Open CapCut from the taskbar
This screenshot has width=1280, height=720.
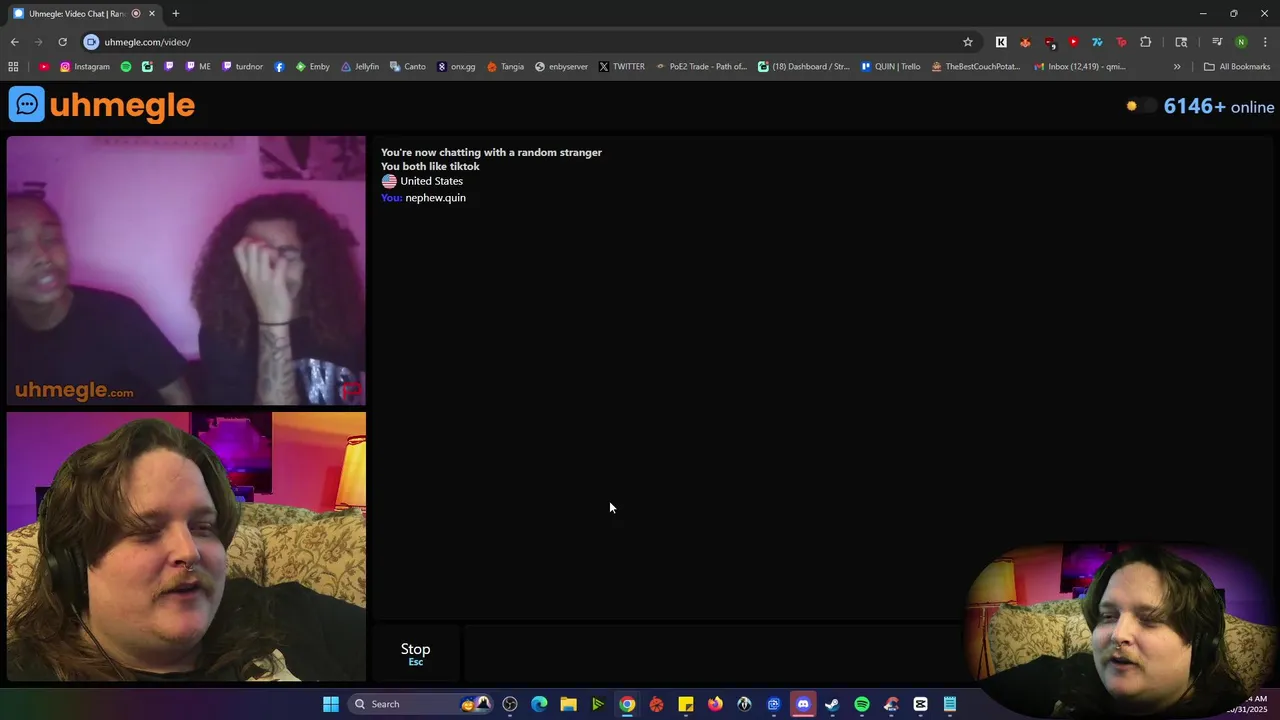(921, 704)
